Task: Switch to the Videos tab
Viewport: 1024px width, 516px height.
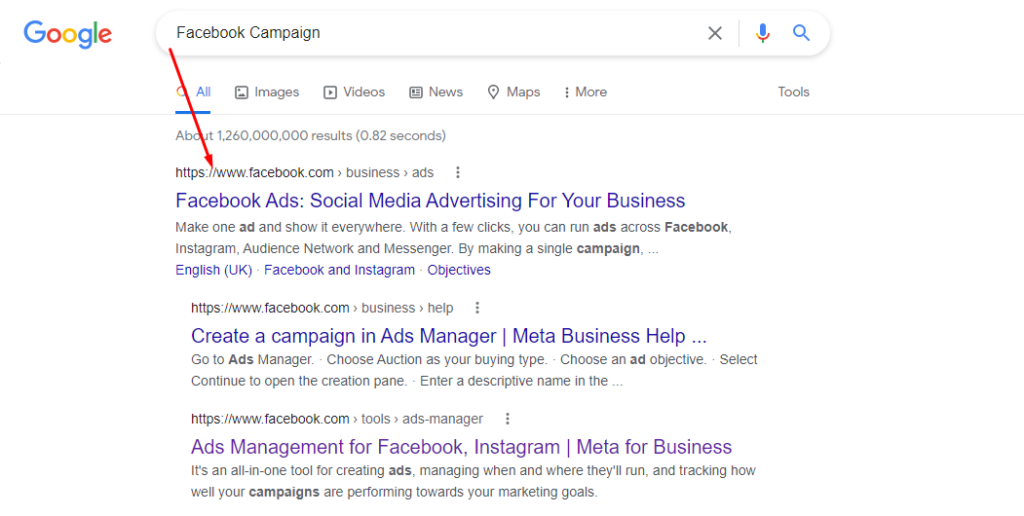Action: (x=354, y=92)
